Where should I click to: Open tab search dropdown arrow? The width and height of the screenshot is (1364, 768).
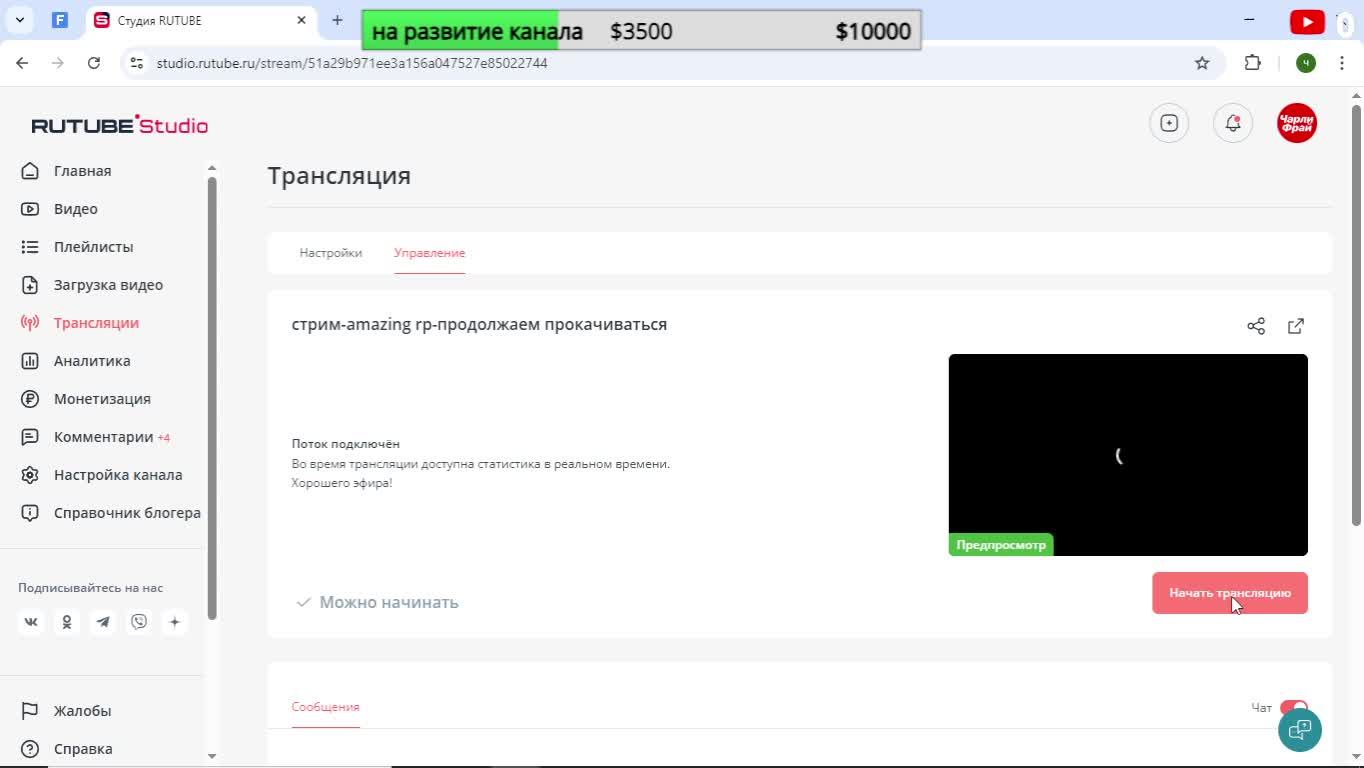click(20, 20)
